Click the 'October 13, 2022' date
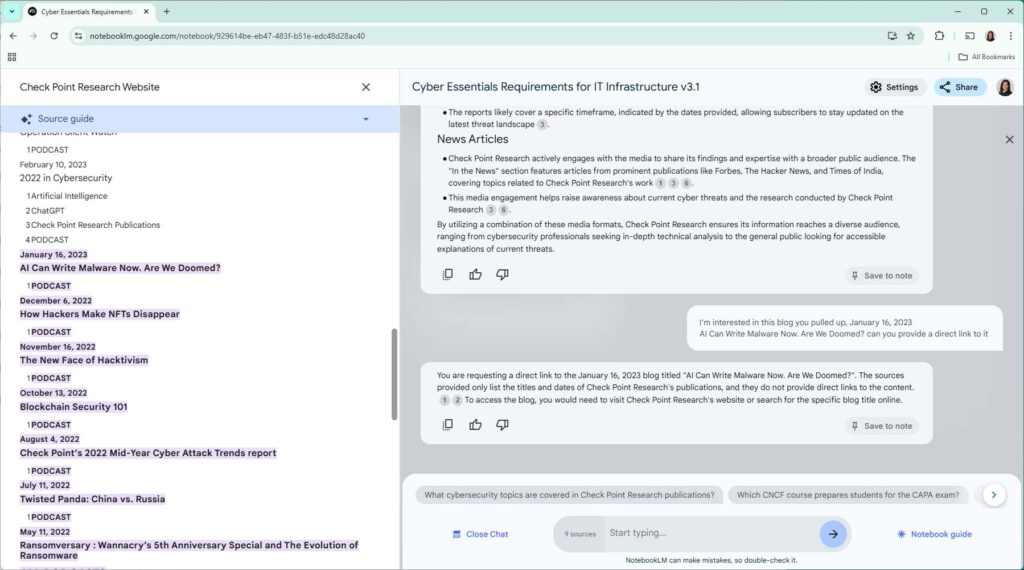 click(54, 393)
